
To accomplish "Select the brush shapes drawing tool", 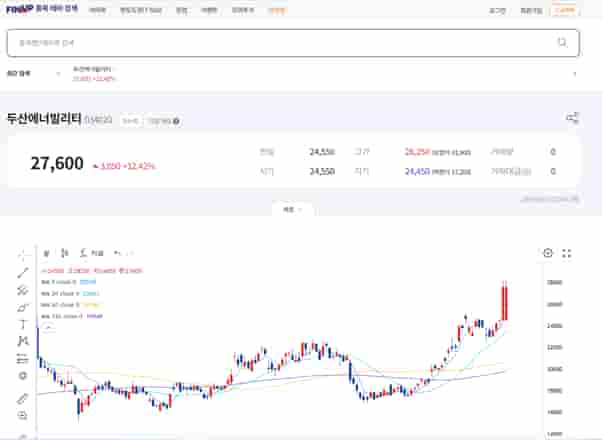I will [23, 308].
